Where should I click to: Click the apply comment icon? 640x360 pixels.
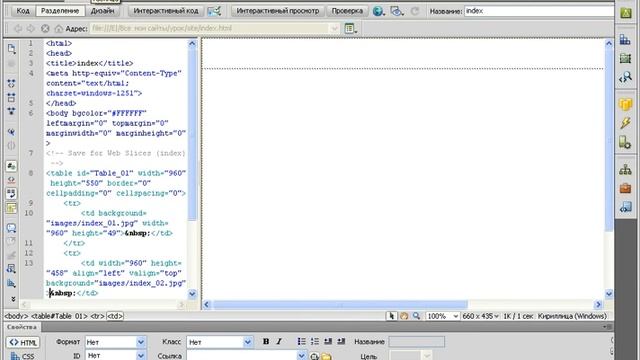tap(11, 228)
